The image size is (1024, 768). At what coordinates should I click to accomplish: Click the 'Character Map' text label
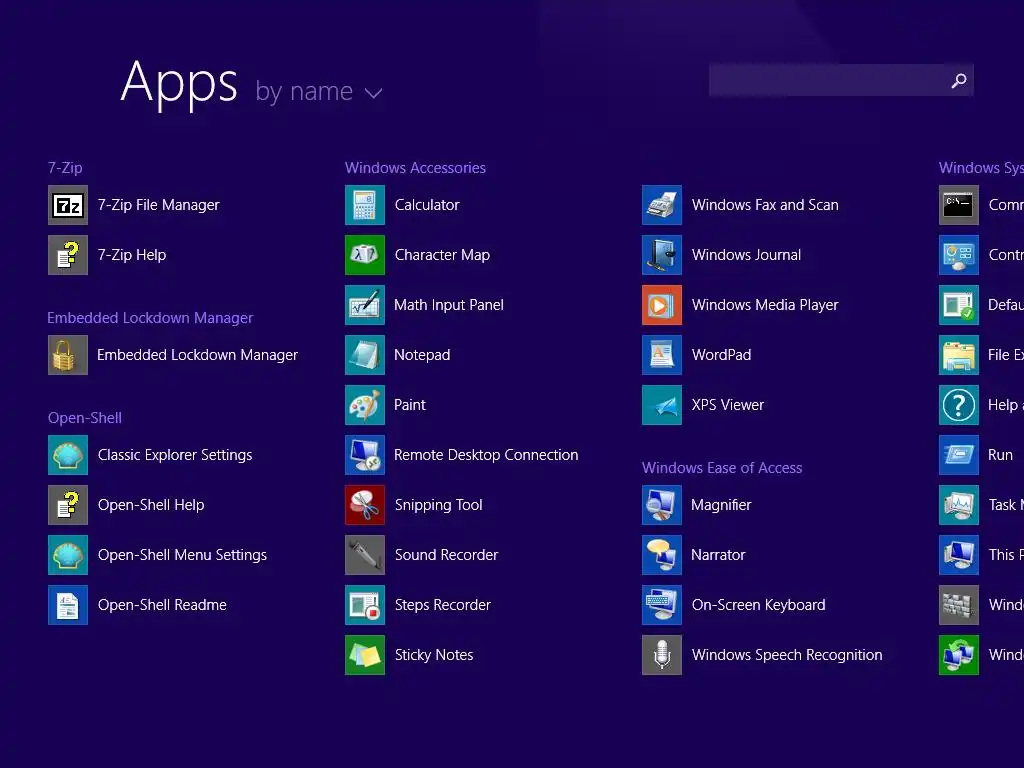click(x=442, y=255)
